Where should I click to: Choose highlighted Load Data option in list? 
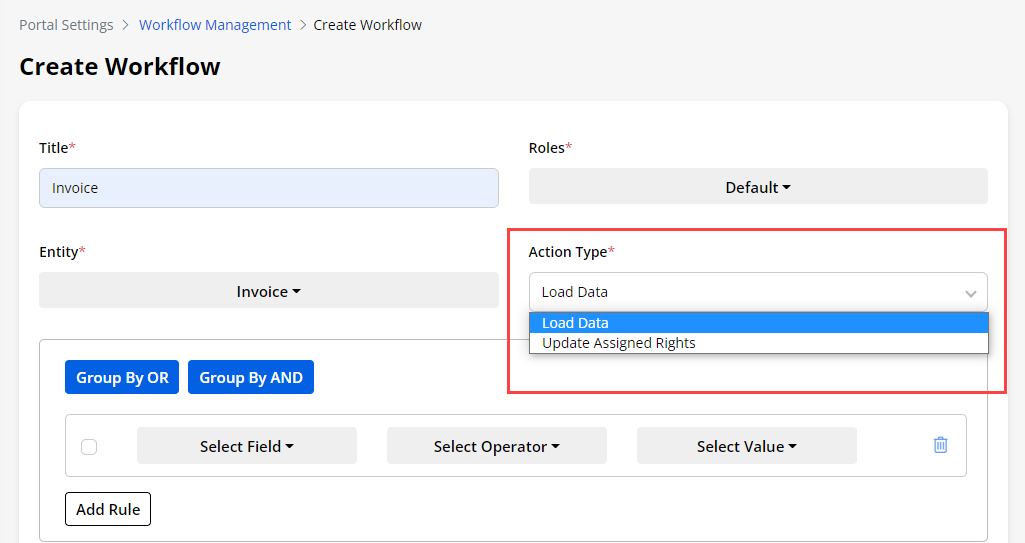(575, 323)
